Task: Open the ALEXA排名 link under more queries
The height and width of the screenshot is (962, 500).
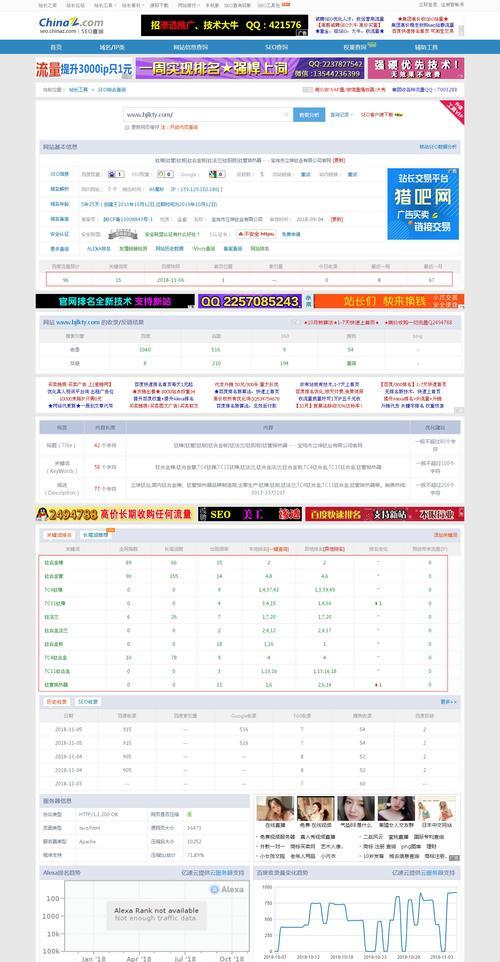Action: coord(98,249)
